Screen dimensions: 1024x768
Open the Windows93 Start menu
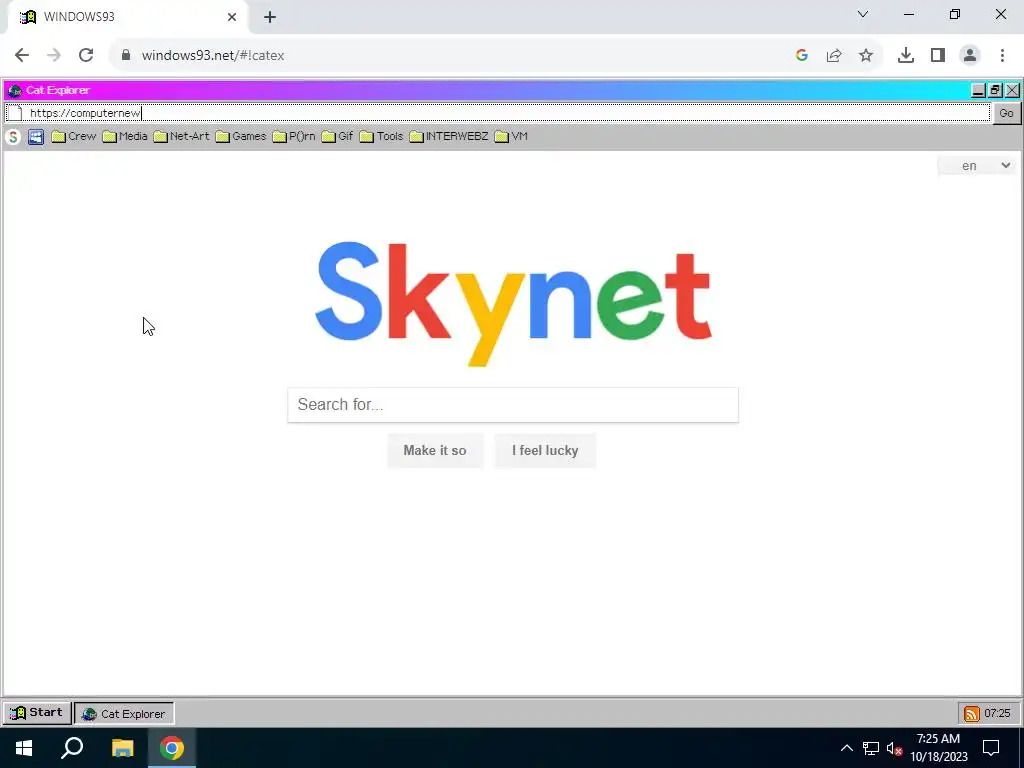point(37,712)
